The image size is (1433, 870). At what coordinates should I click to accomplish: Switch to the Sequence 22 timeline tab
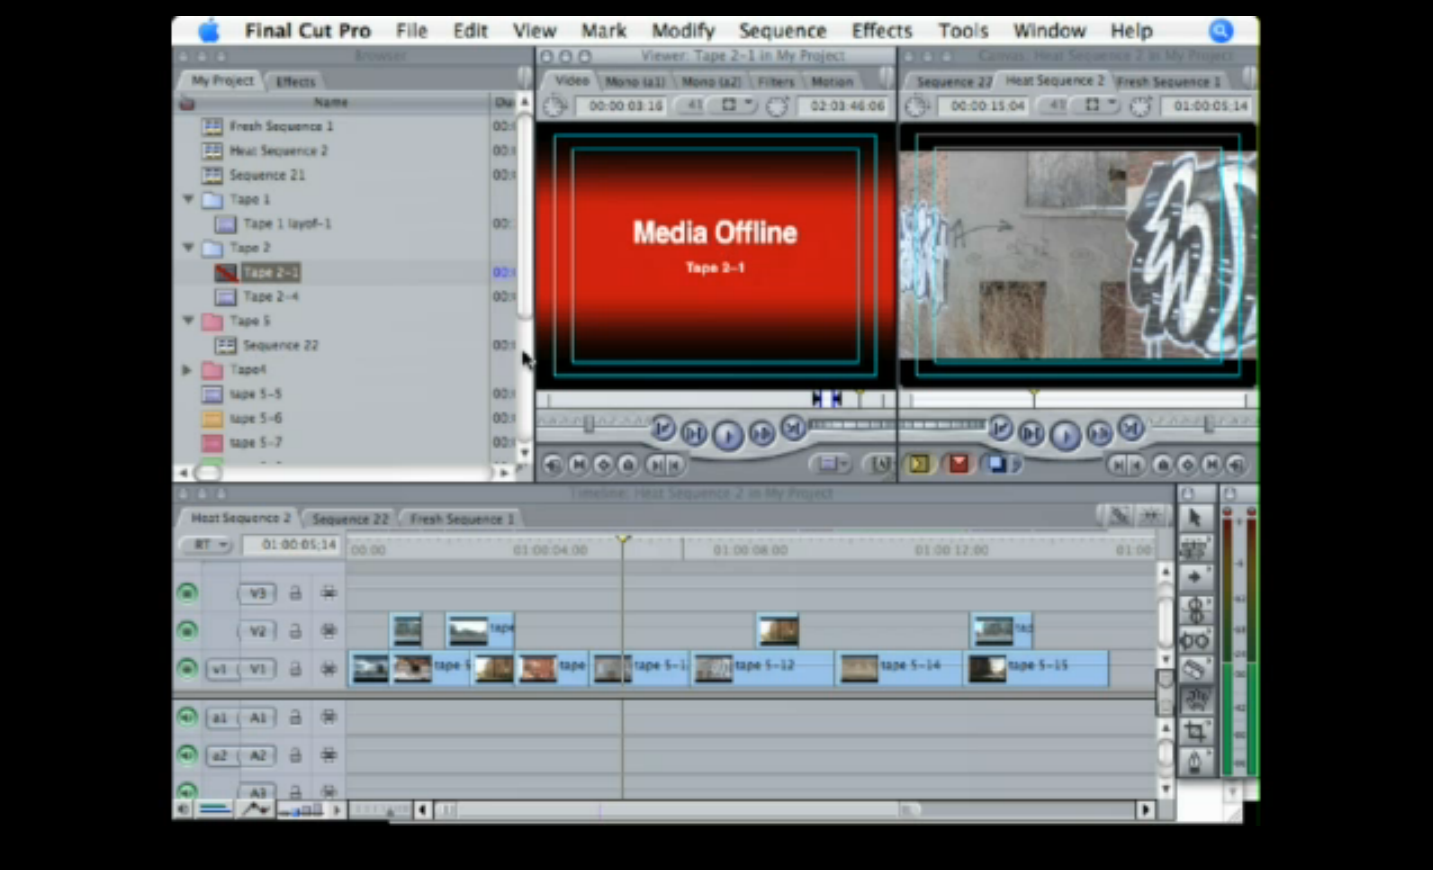(x=350, y=519)
